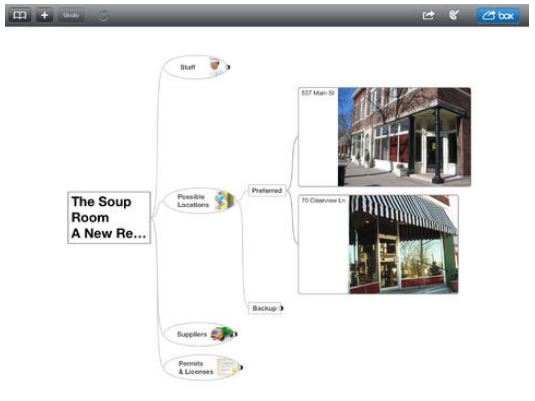Upload mind map to Box

(x=498, y=15)
